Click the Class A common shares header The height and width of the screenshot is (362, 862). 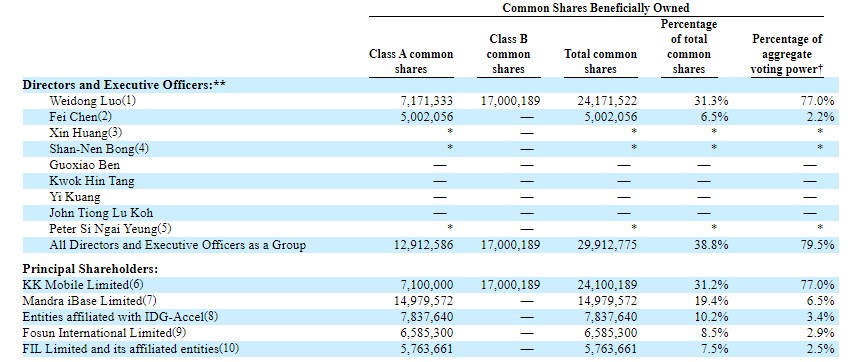(x=411, y=62)
